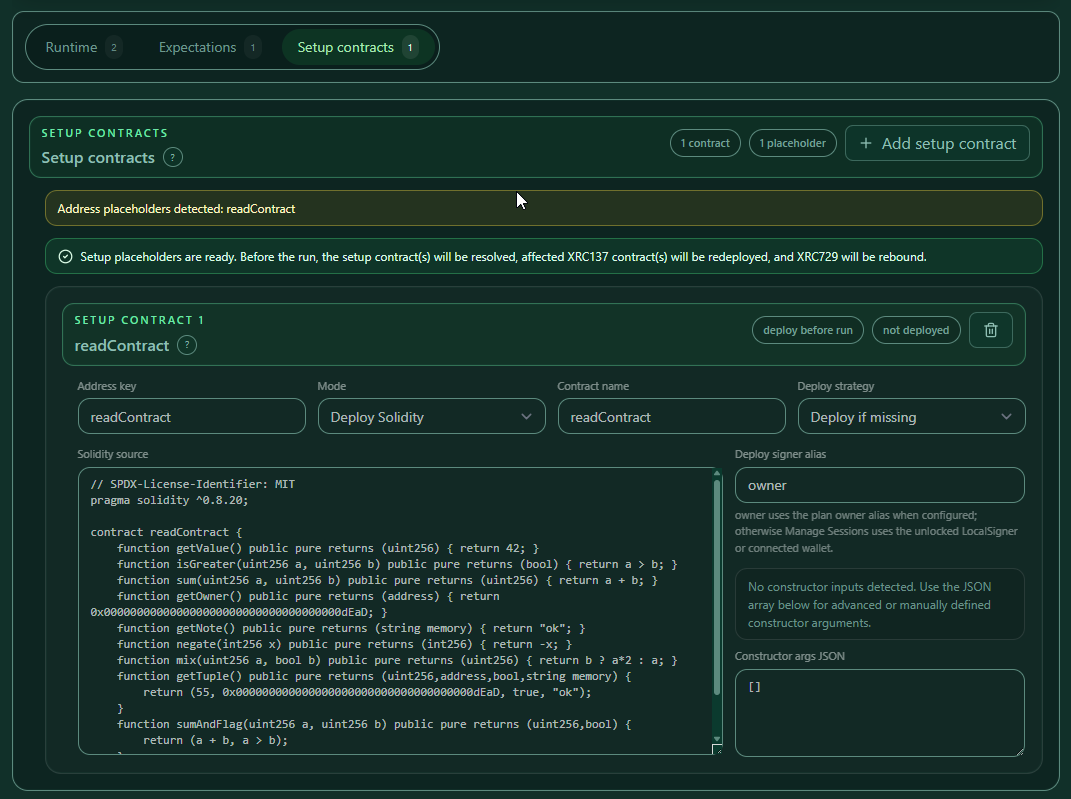Image resolution: width=1071 pixels, height=799 pixels.
Task: Open the Deploy strategy dropdown
Action: click(911, 417)
